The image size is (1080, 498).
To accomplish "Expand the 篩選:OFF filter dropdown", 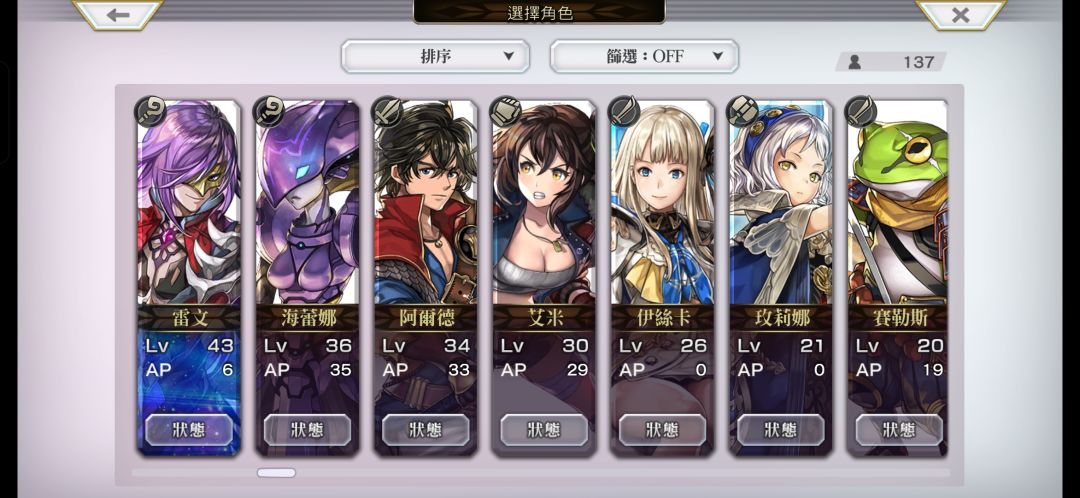I will 644,56.
